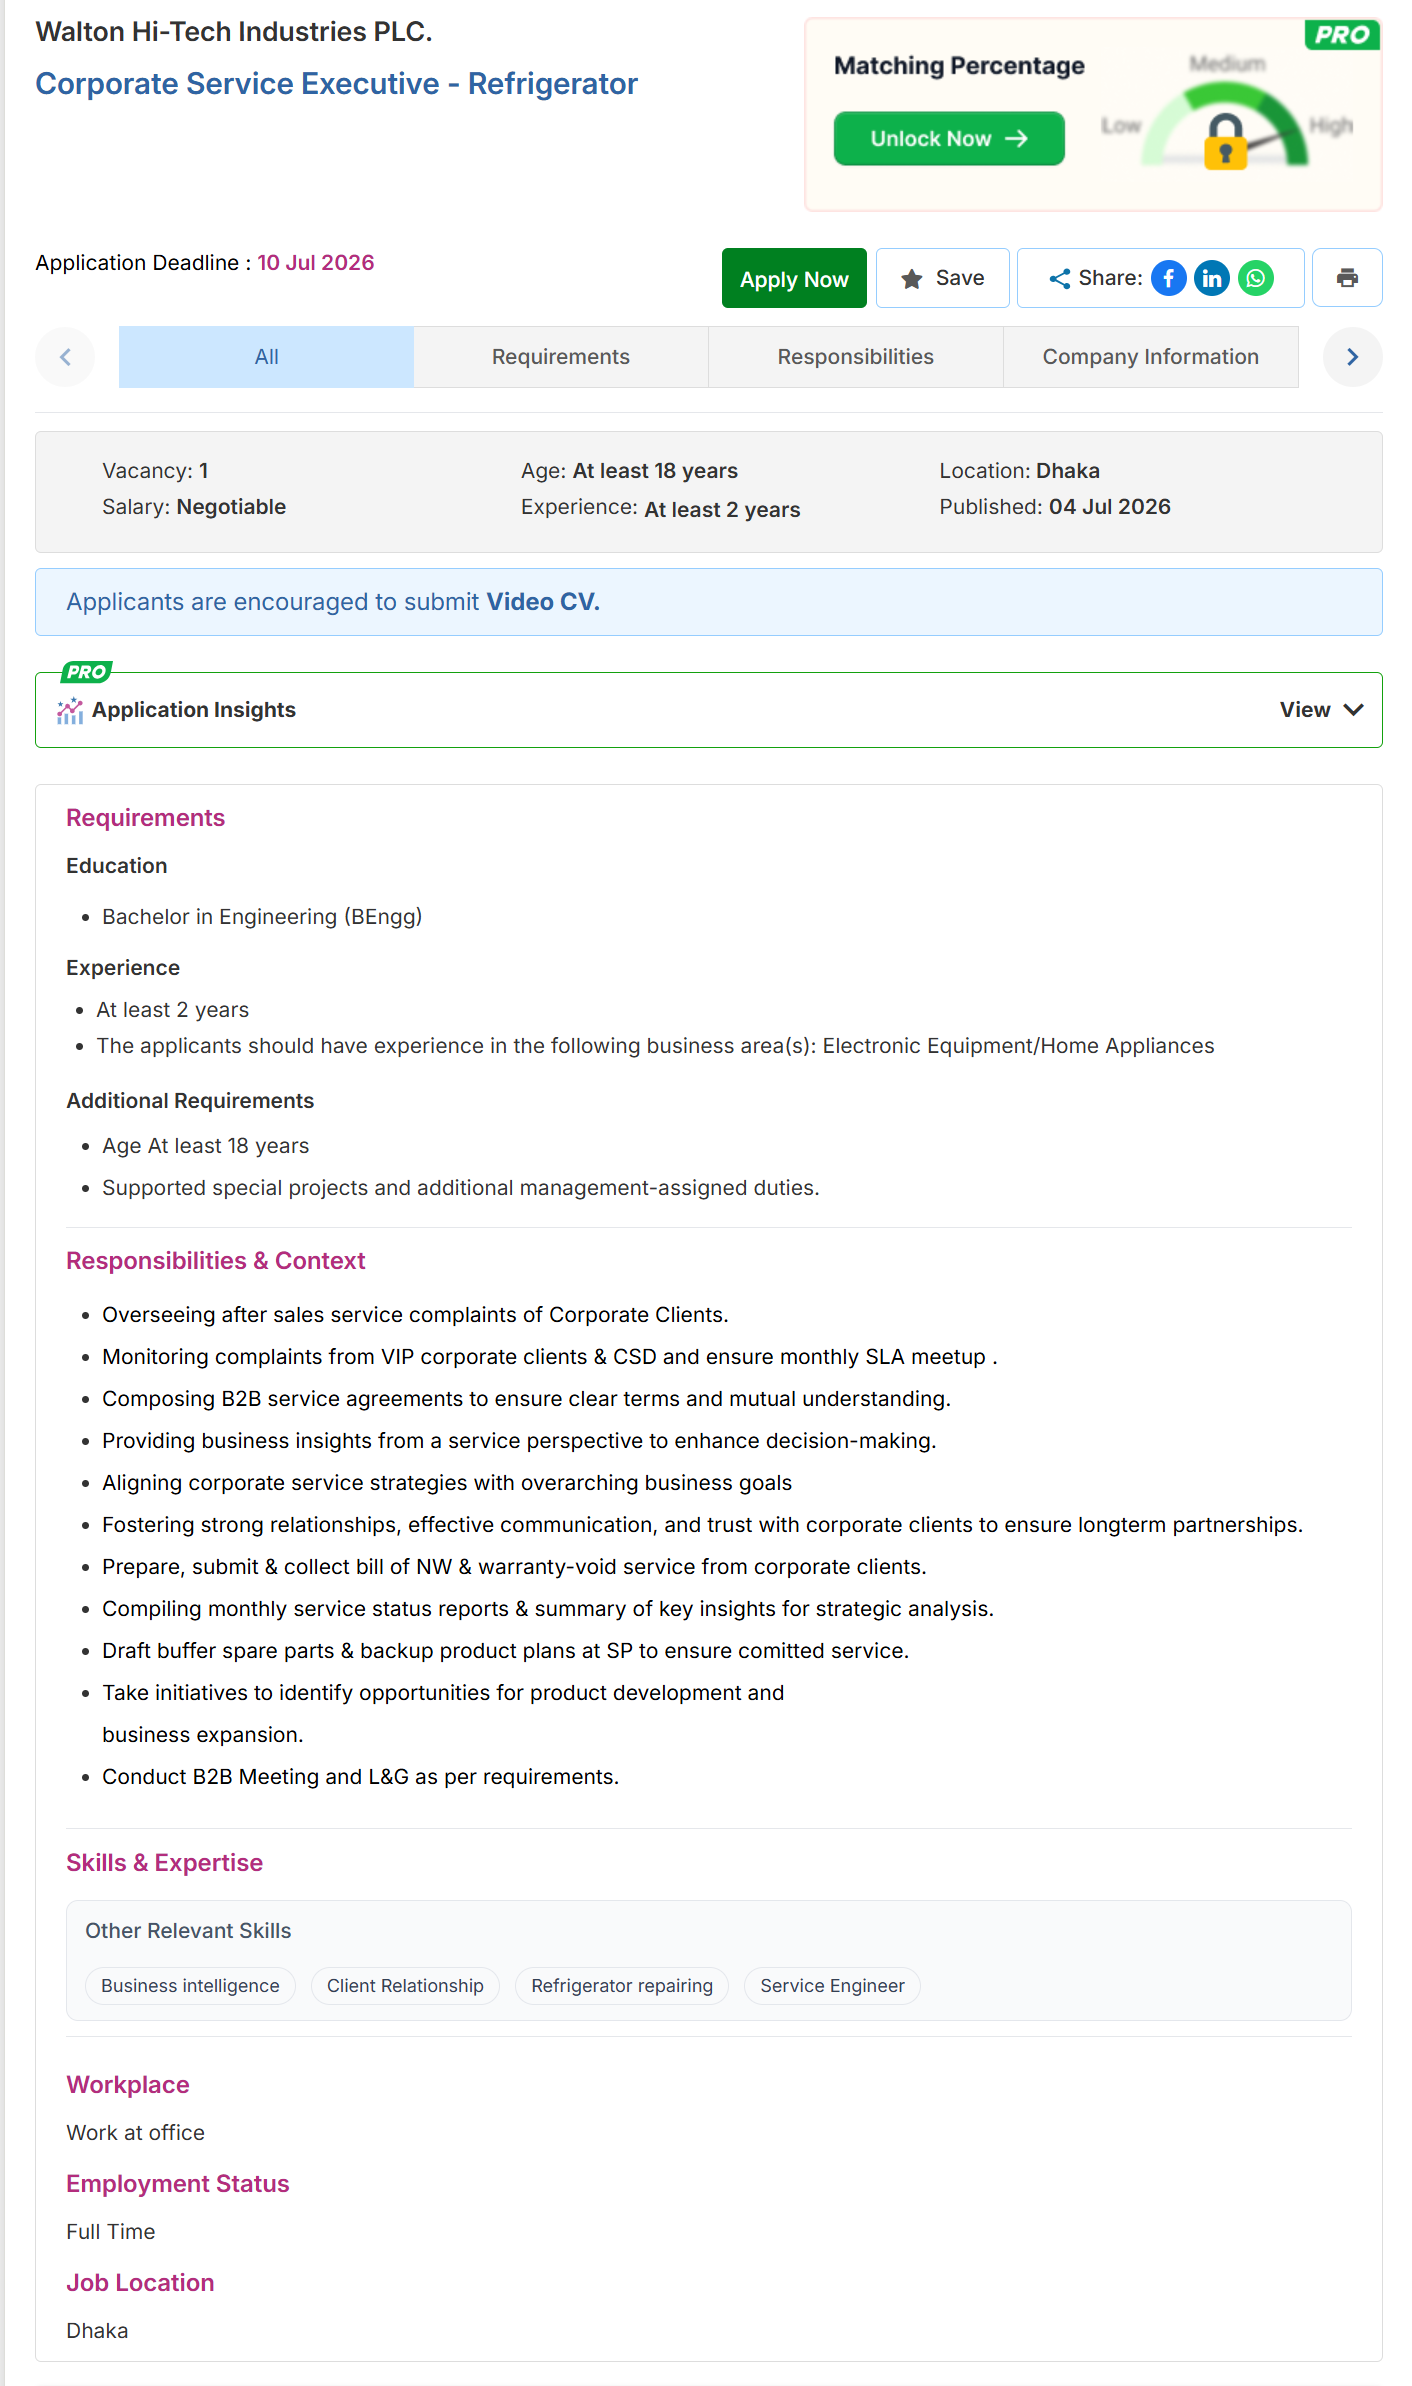Share job on LinkedIn

point(1212,278)
